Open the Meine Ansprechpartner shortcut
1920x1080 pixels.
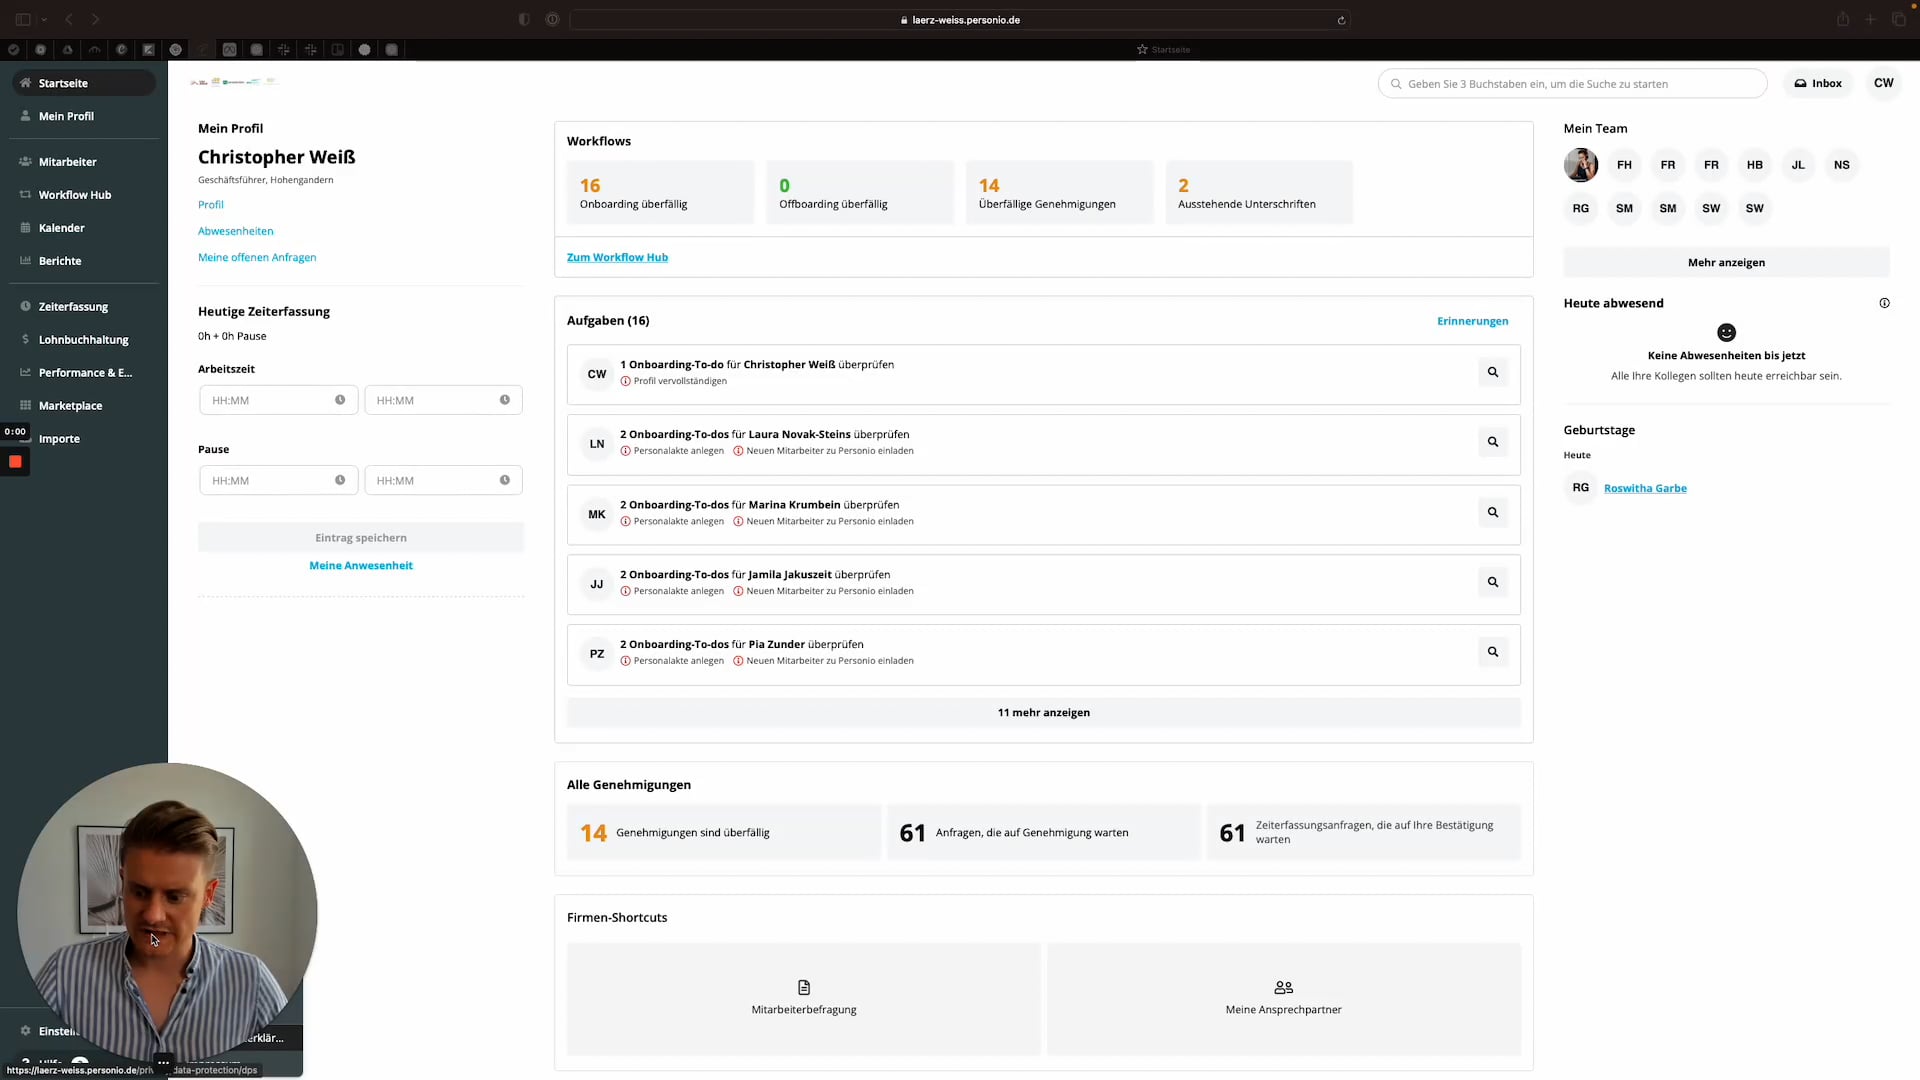coord(1283,998)
